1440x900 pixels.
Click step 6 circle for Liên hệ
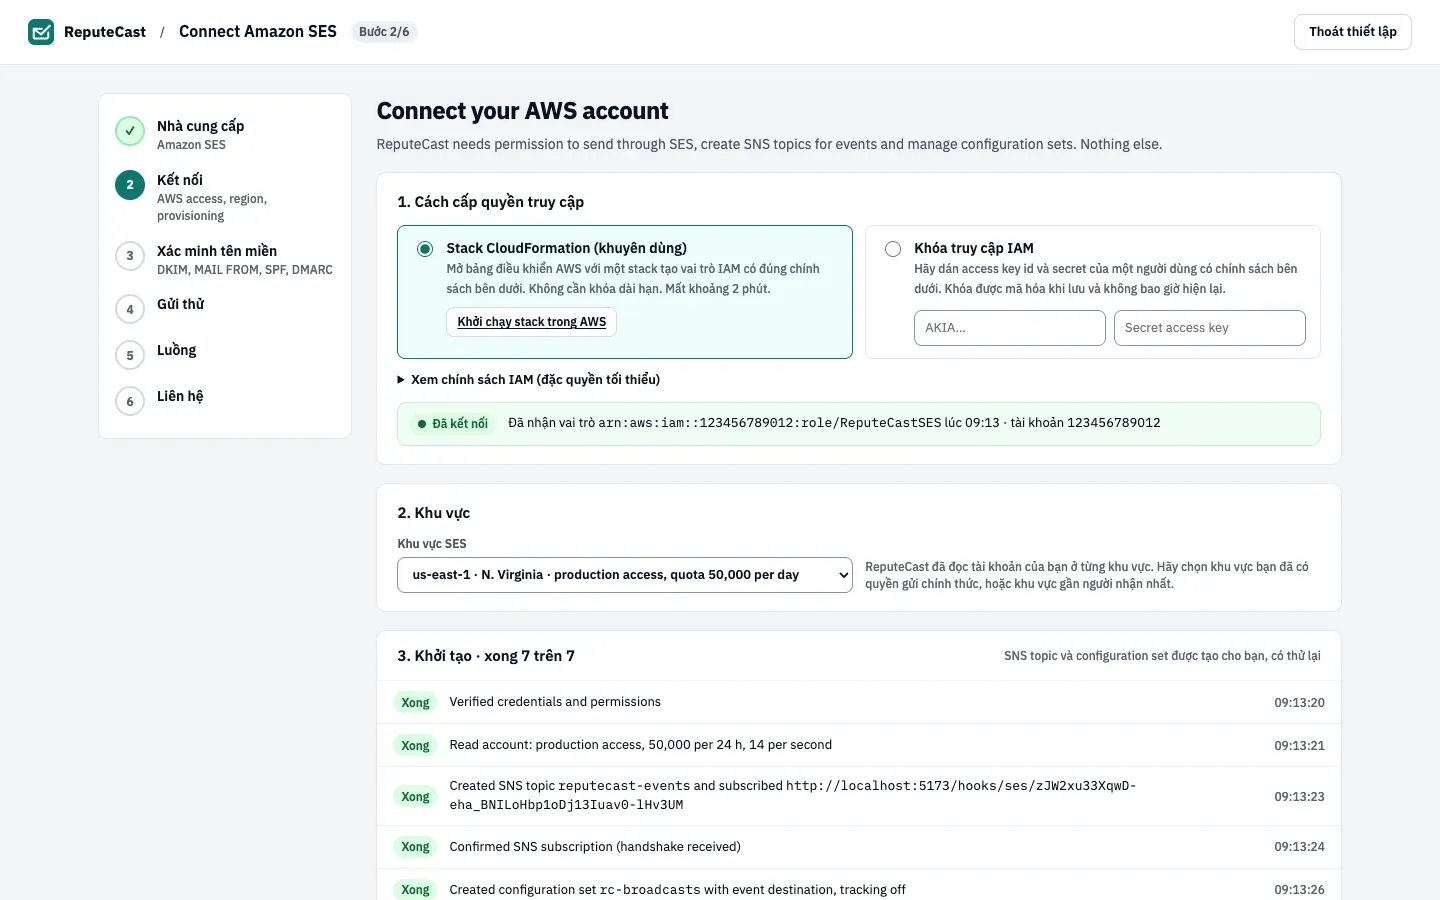point(130,401)
